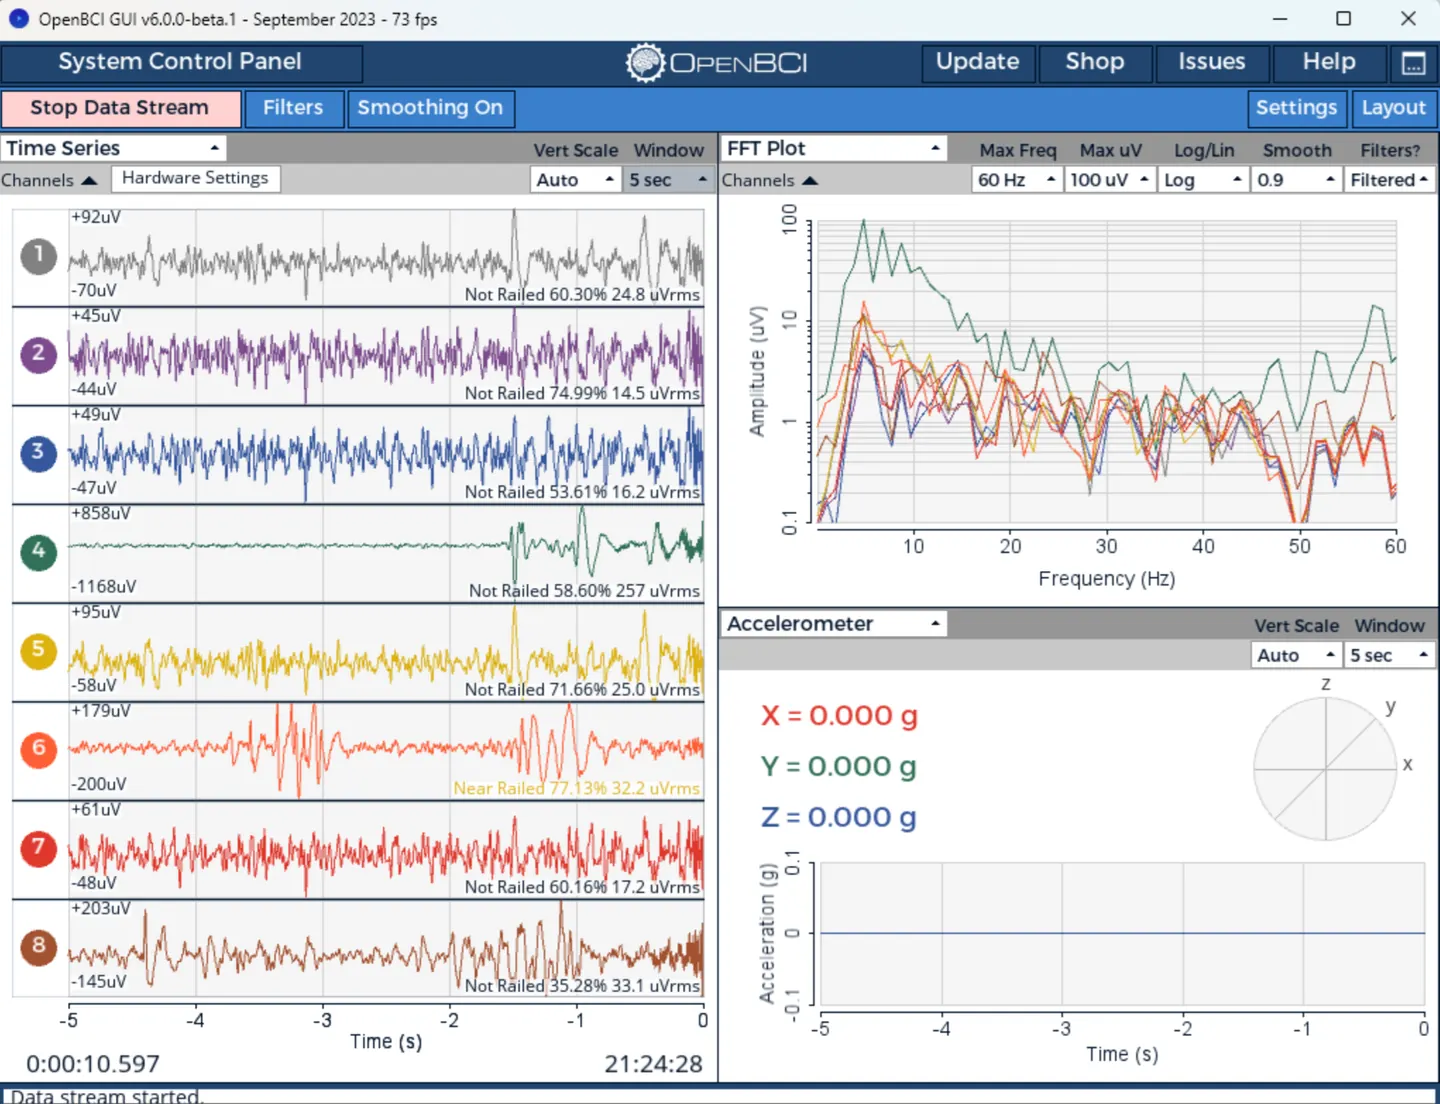Click channel 4 'Not Railed 58.60% 257 uVrms' text
Viewport: 1440px width, 1104px height.
coord(585,591)
